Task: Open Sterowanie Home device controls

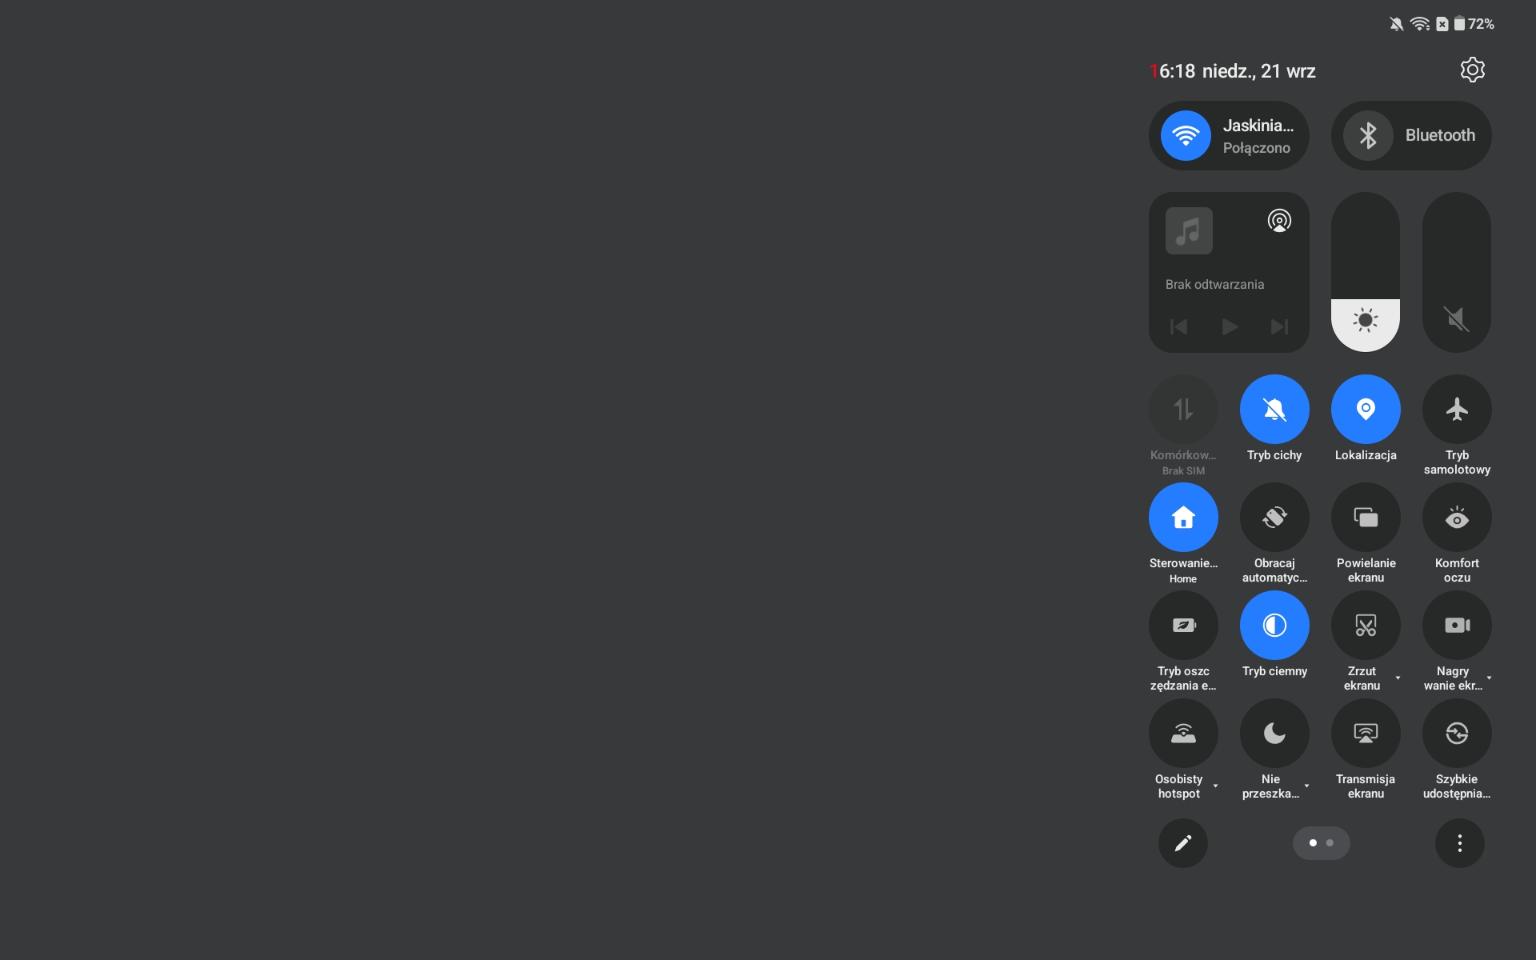Action: point(1183,518)
